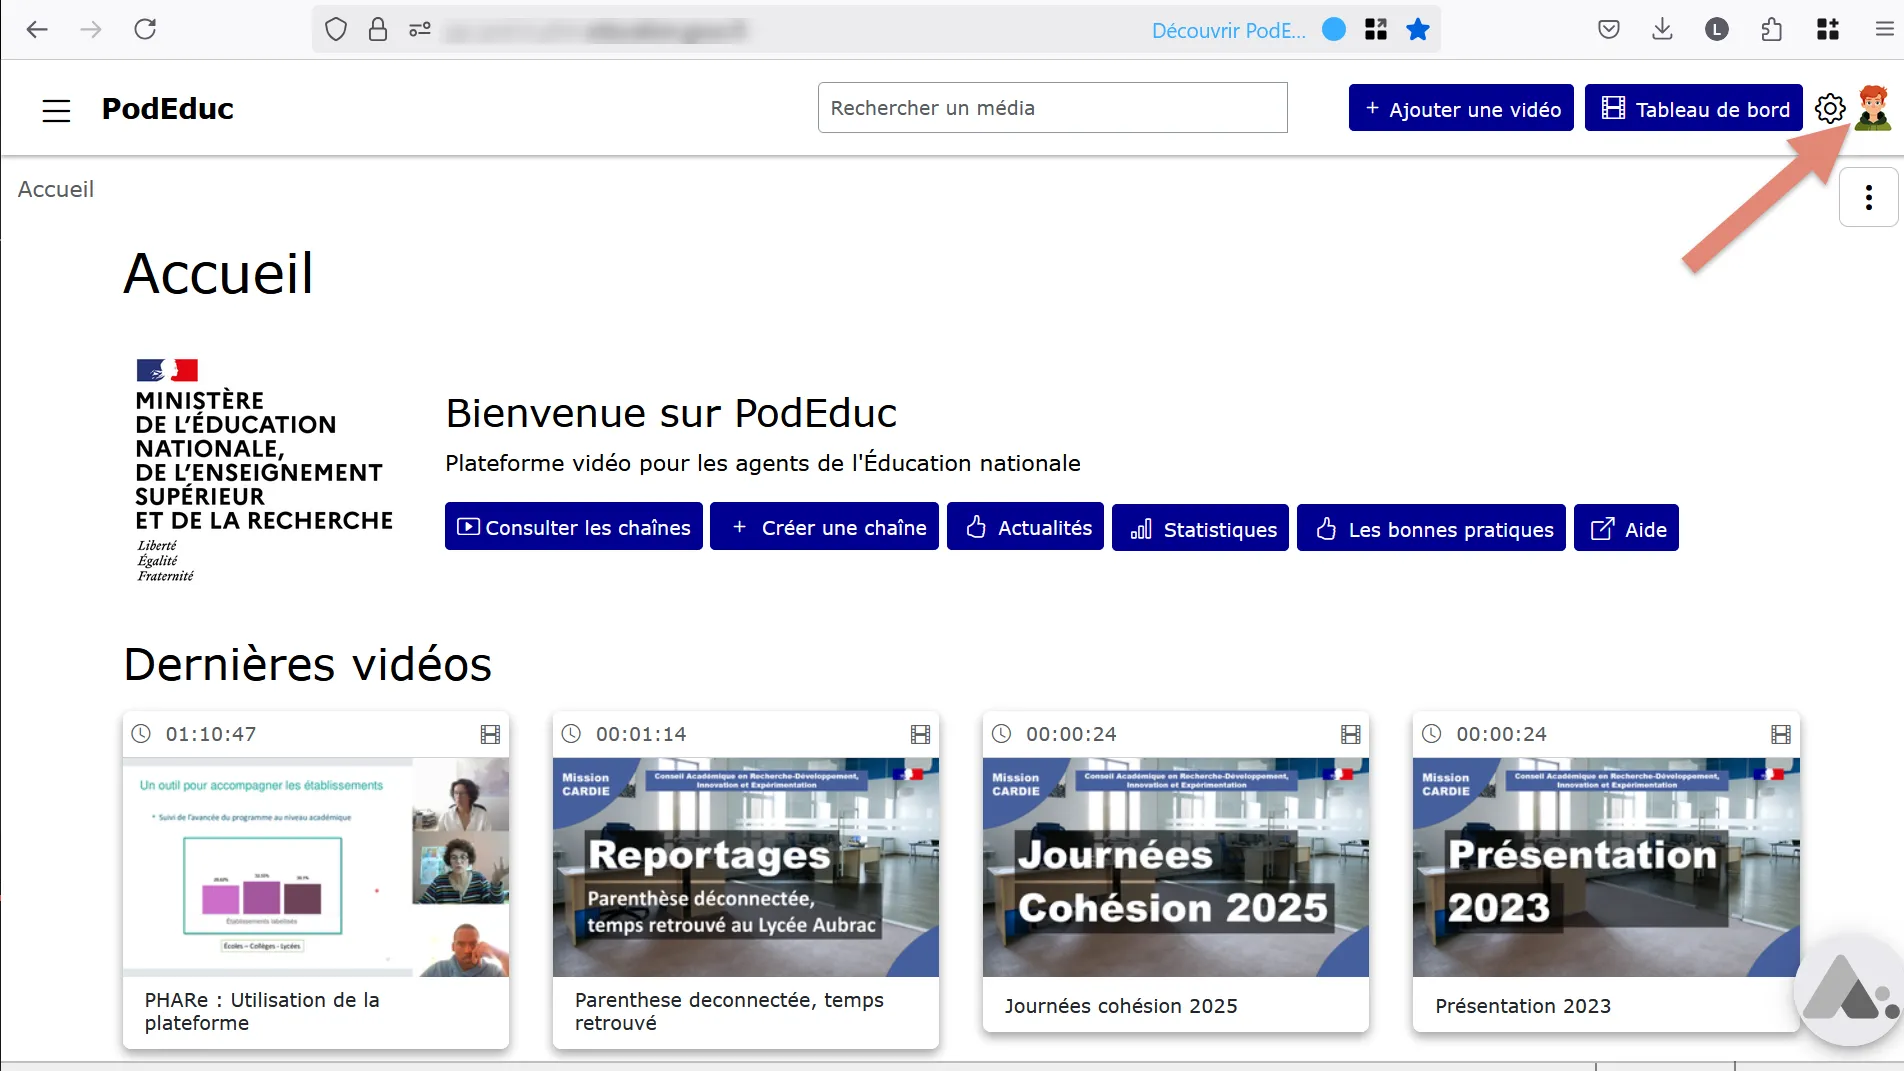Open the Actualités button
This screenshot has height=1071, width=1904.
click(x=1025, y=527)
